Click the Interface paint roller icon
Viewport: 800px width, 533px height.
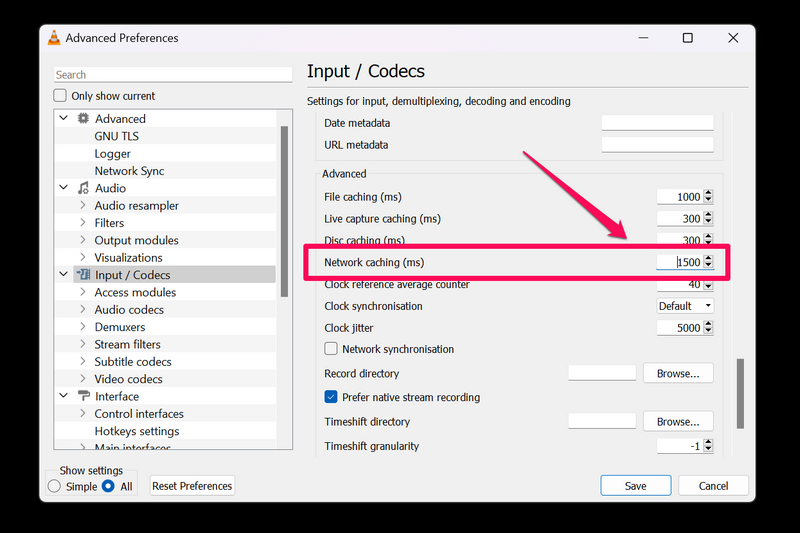click(83, 396)
